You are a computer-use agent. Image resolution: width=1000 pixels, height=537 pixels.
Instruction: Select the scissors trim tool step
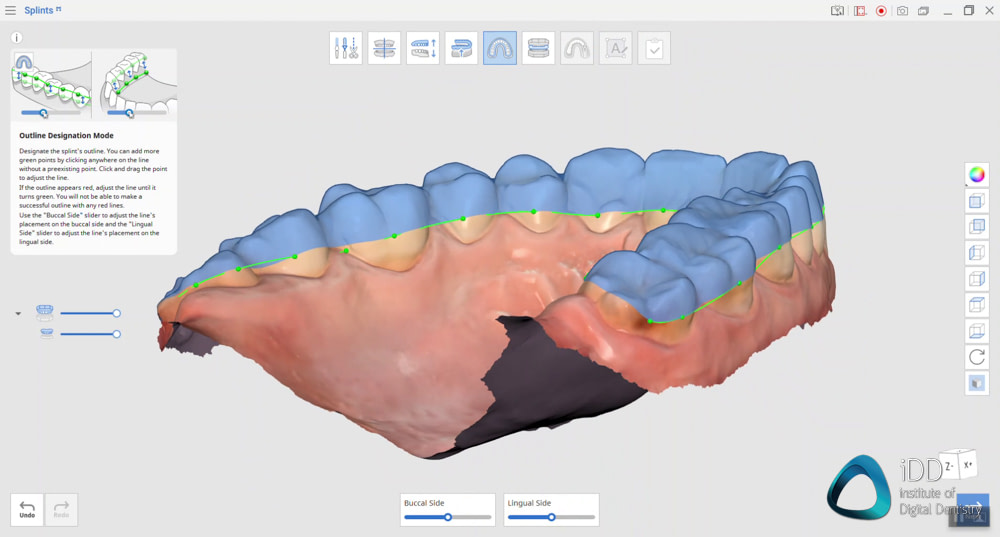[346, 48]
